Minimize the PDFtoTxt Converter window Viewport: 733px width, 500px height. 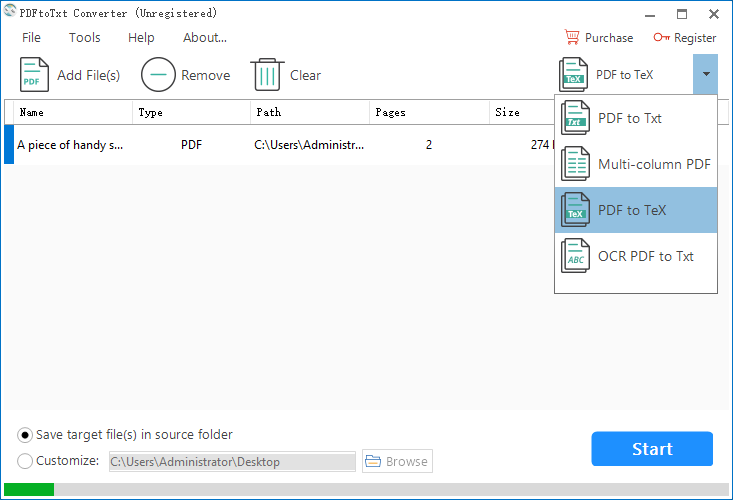[x=650, y=14]
